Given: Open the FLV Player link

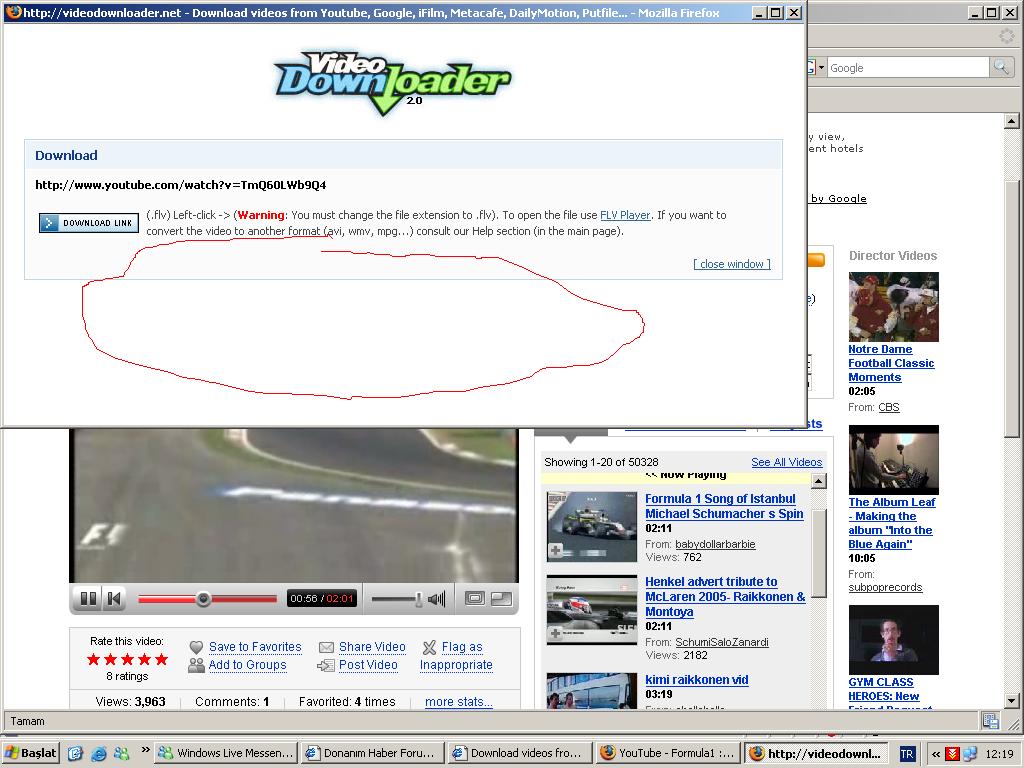Looking at the screenshot, I should coord(625,215).
